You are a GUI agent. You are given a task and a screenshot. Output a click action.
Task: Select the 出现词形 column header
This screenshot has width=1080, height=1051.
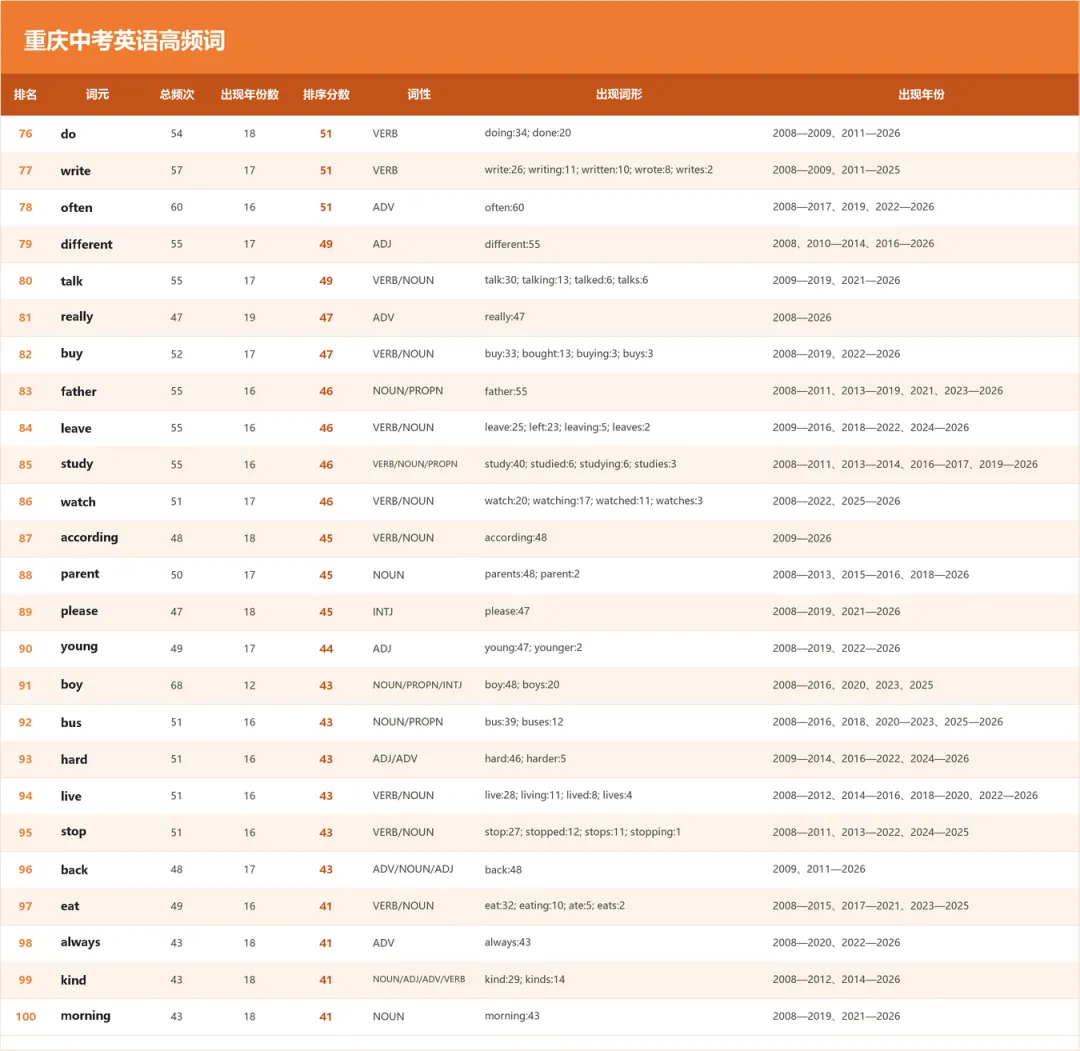pyautogui.click(x=619, y=94)
